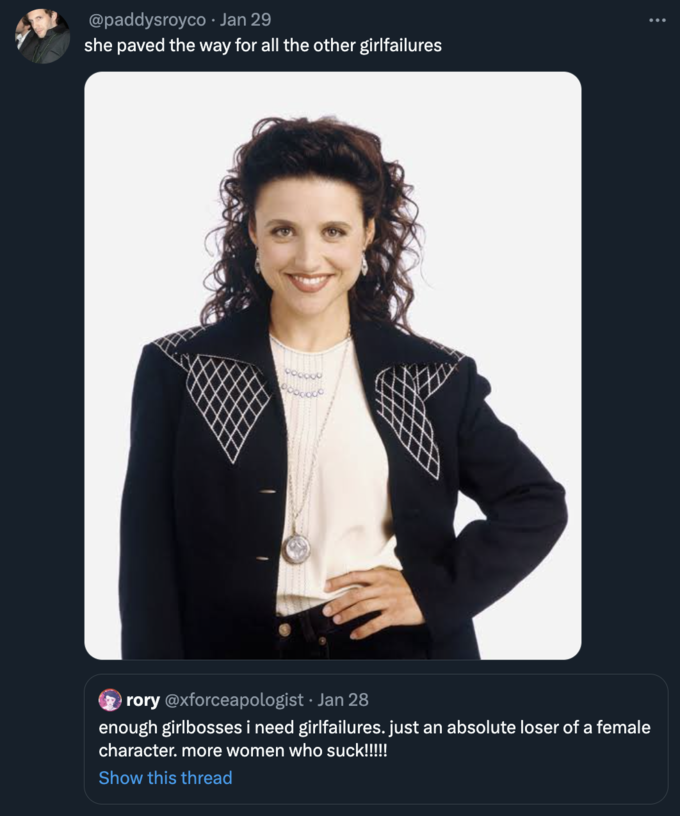Open the three-dot more options menu
Image resolution: width=680 pixels, height=816 pixels.
tap(657, 20)
